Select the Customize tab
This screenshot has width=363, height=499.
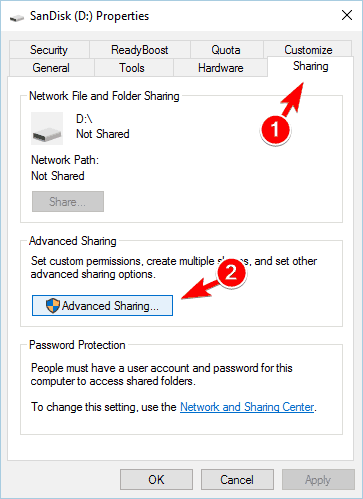tap(308, 49)
